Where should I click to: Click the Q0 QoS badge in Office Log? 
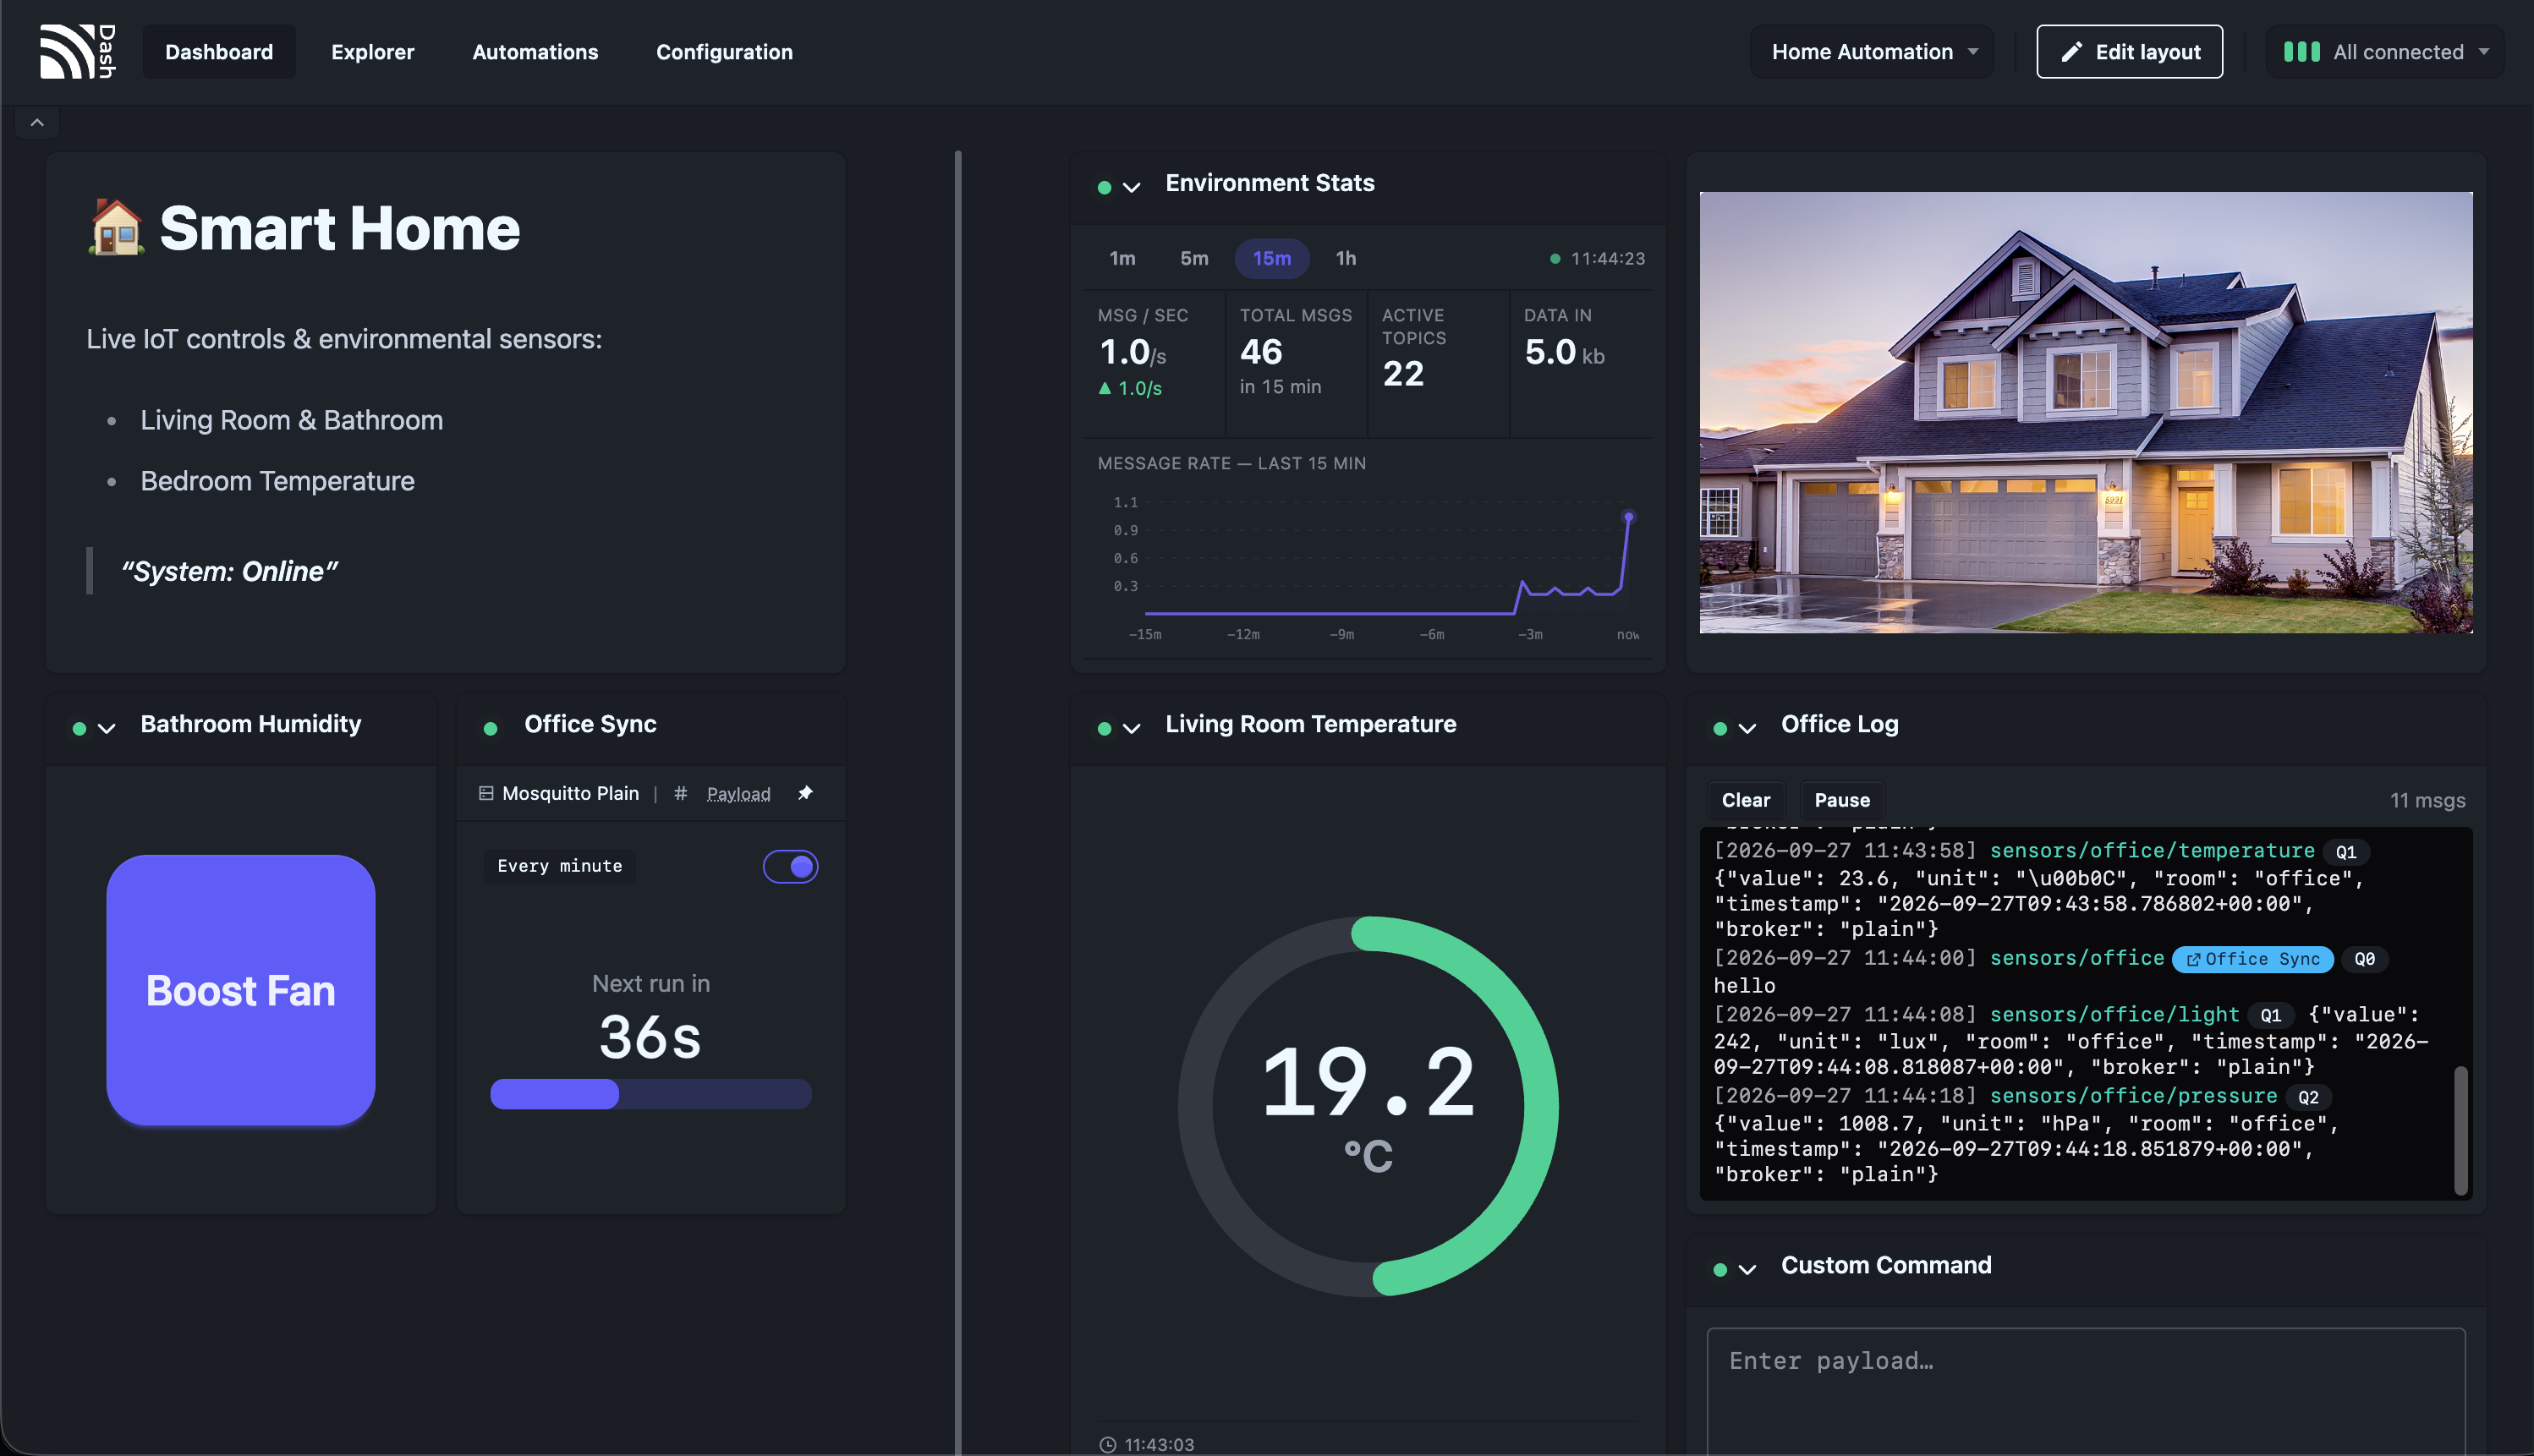2364,959
